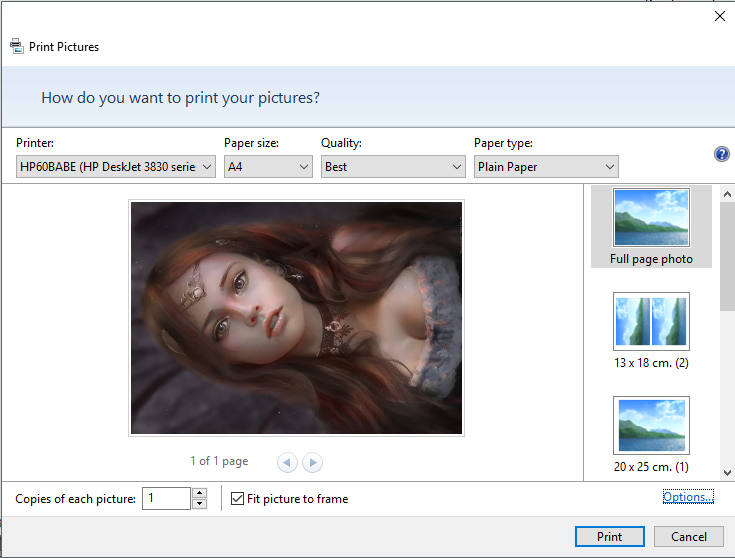Viewport: 735px width, 558px height.
Task: Click the Copies of each picture field
Action: (x=166, y=498)
